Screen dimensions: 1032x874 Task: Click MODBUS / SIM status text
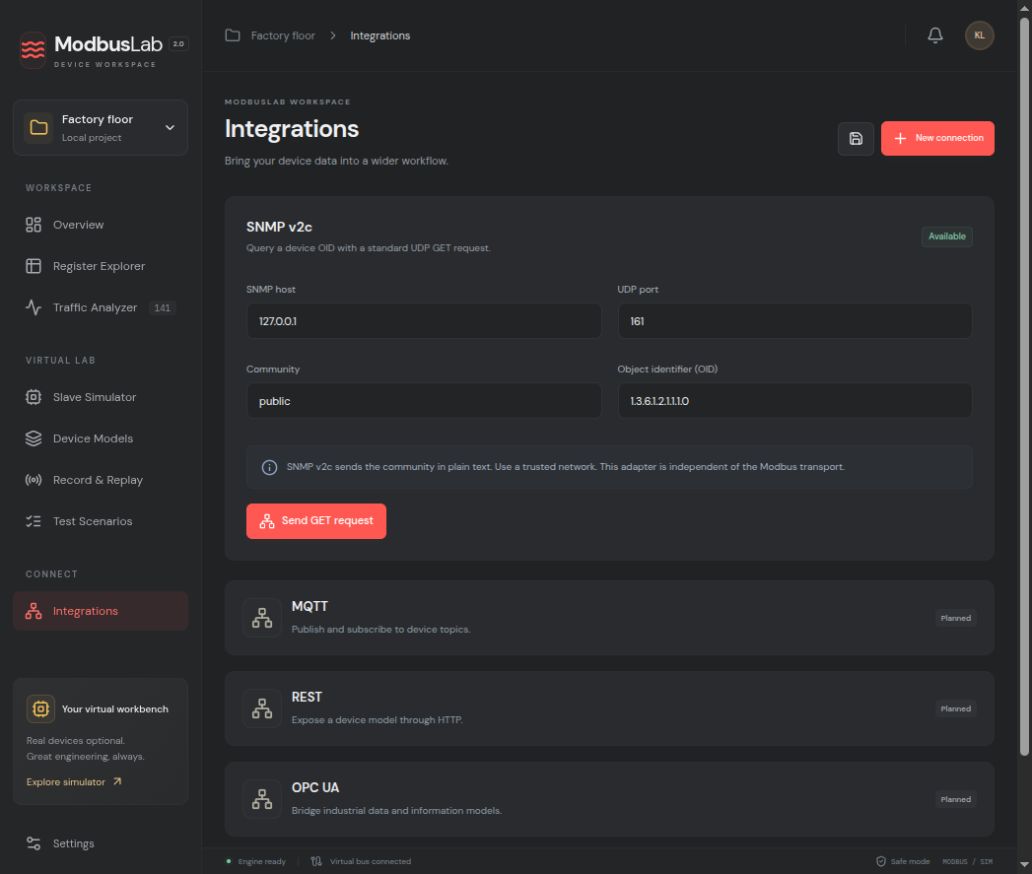click(968, 861)
